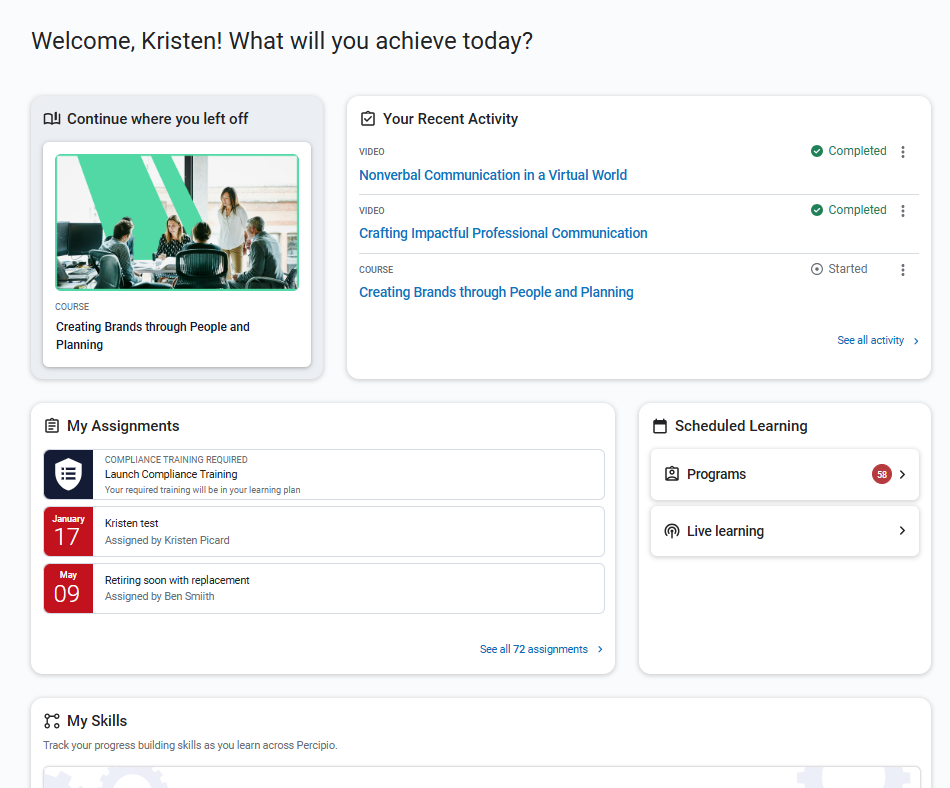Image resolution: width=950 pixels, height=788 pixels.
Task: Select Launch Compliance Training assignment
Action: click(171, 474)
